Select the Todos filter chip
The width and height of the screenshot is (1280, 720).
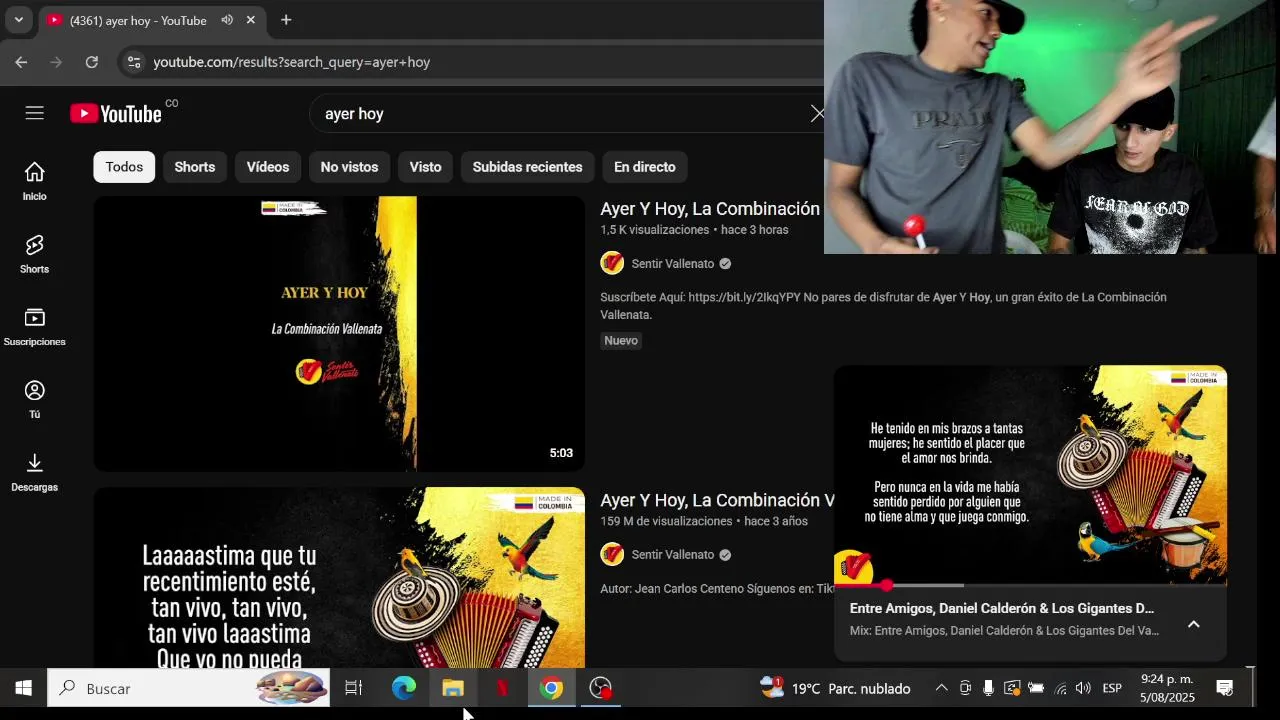click(124, 167)
